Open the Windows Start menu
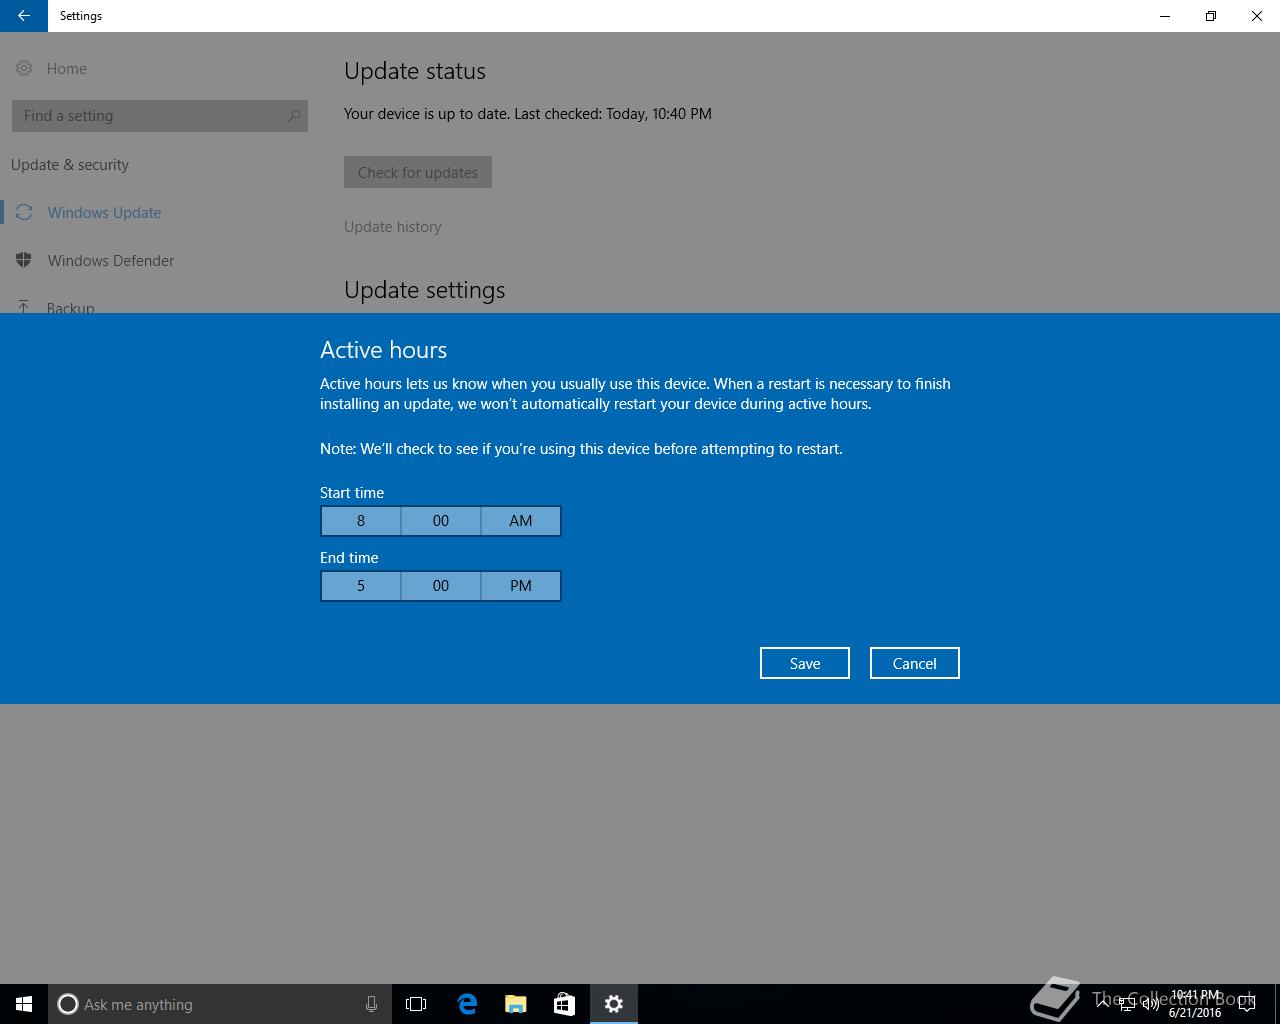Image resolution: width=1280 pixels, height=1024 pixels. [x=24, y=1004]
